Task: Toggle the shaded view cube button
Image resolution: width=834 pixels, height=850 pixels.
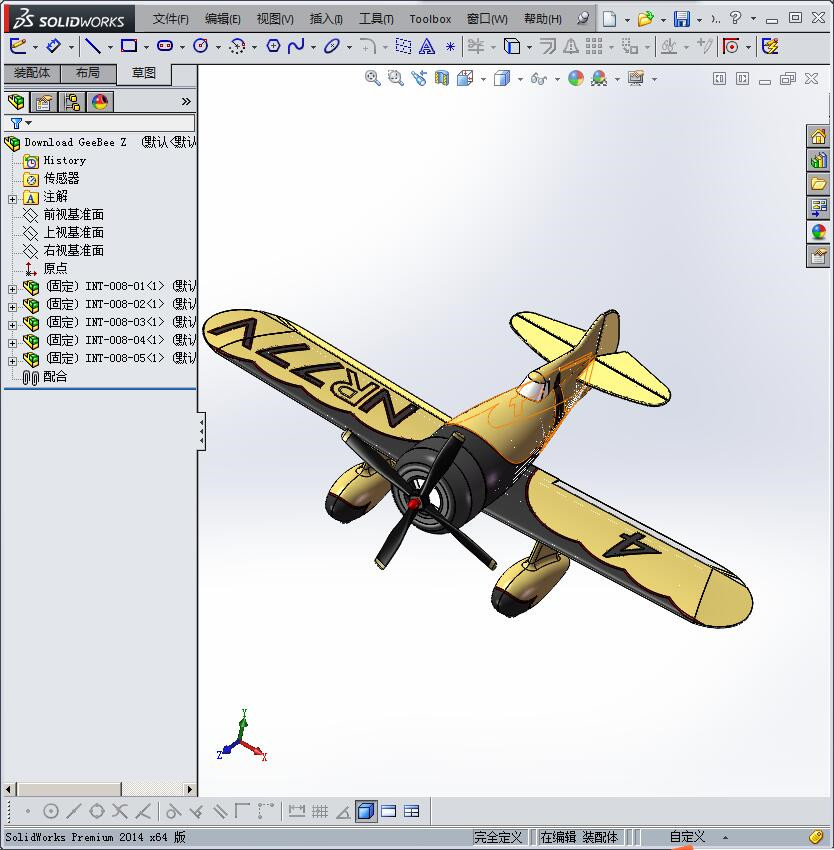Action: coord(366,811)
